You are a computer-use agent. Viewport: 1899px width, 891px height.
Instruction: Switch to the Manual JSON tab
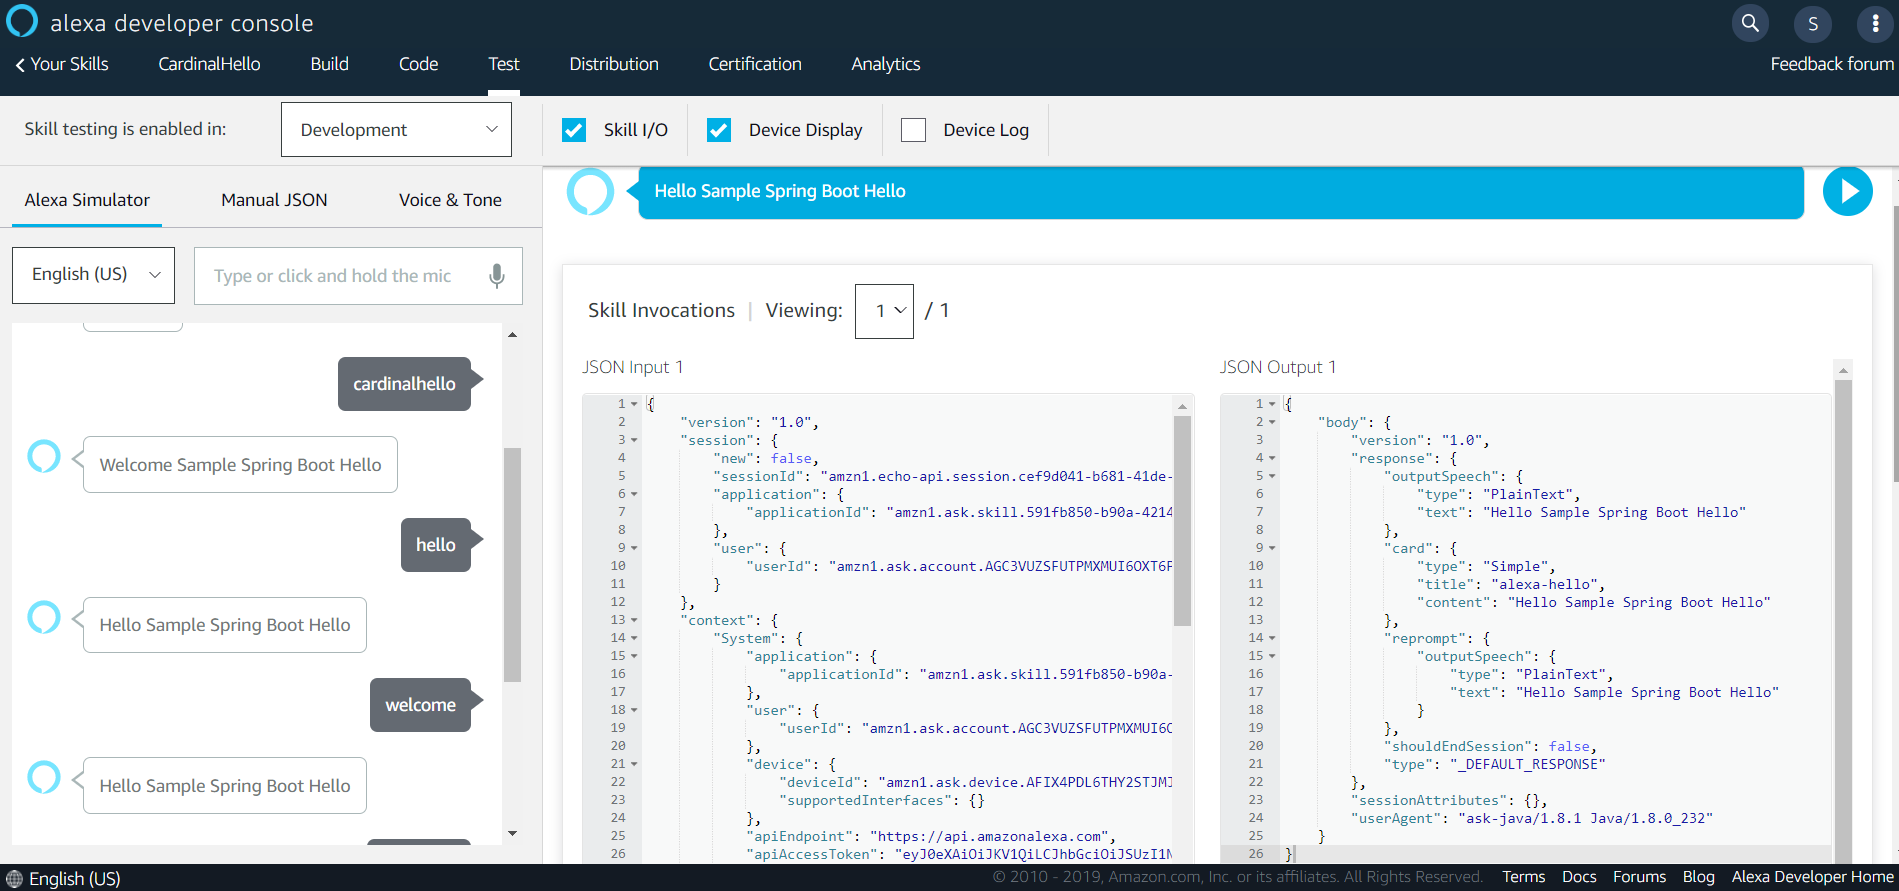(x=274, y=200)
